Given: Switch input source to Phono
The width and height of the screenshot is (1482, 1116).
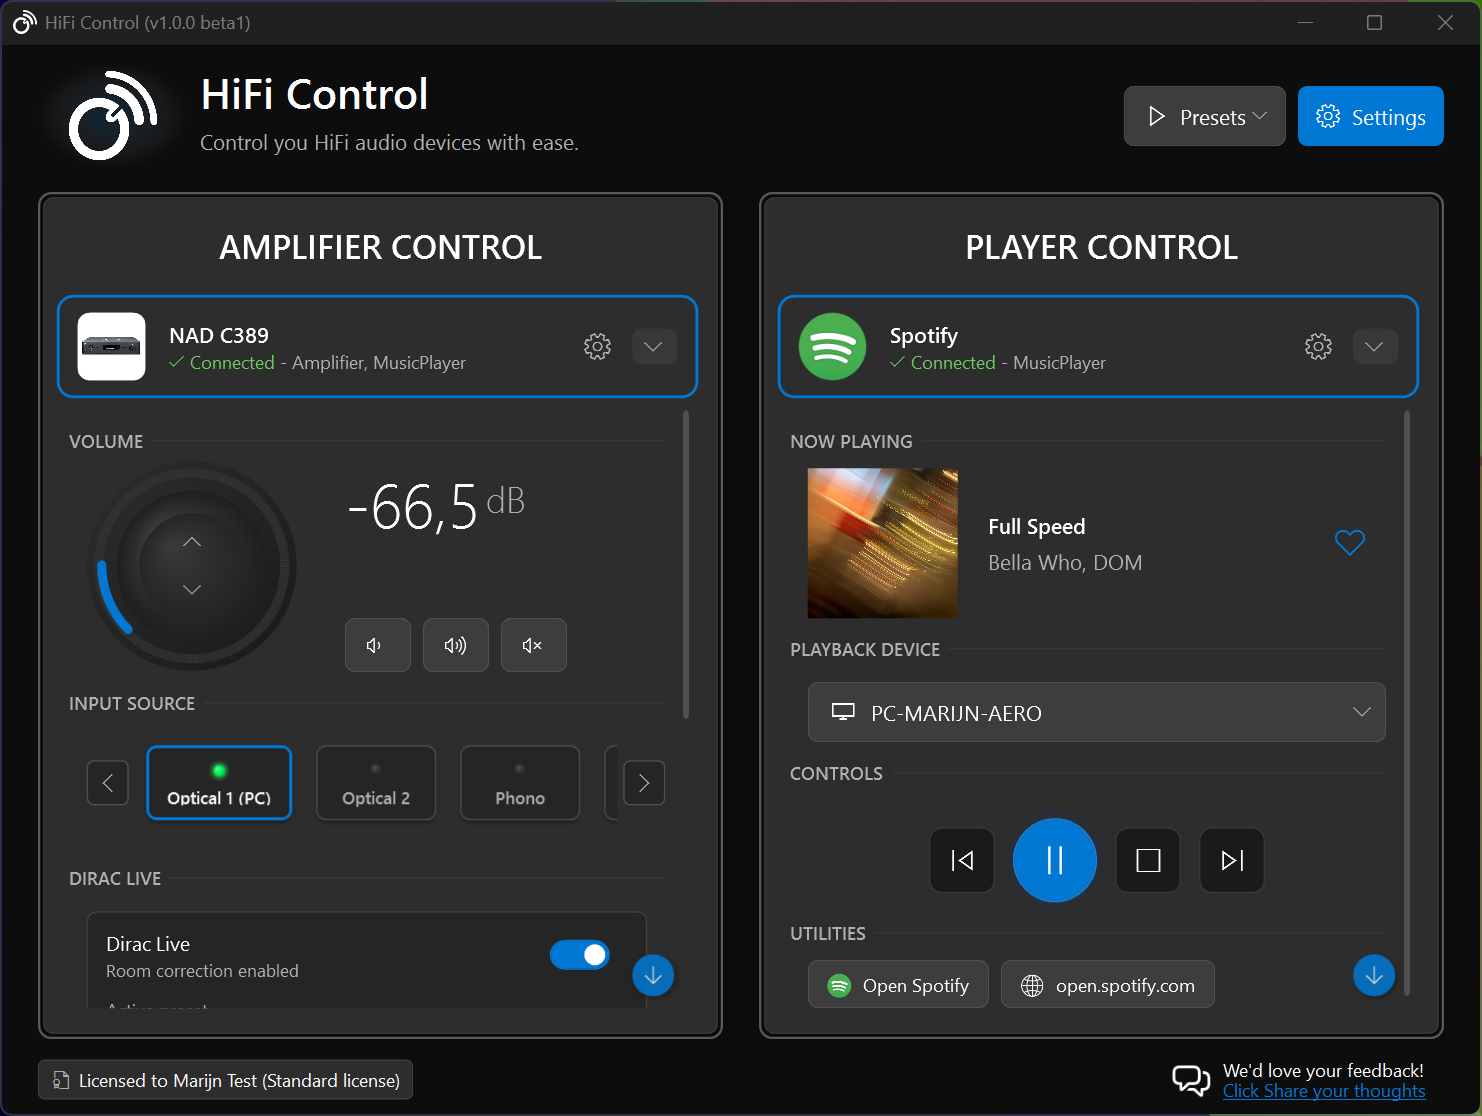Looking at the screenshot, I should click(x=519, y=783).
